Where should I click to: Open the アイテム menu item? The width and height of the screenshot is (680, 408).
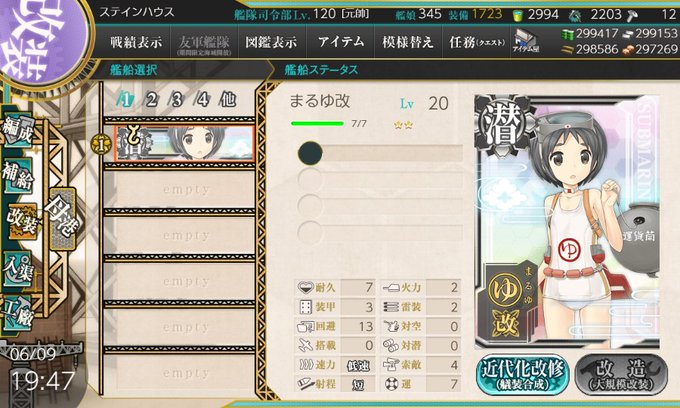click(x=341, y=42)
